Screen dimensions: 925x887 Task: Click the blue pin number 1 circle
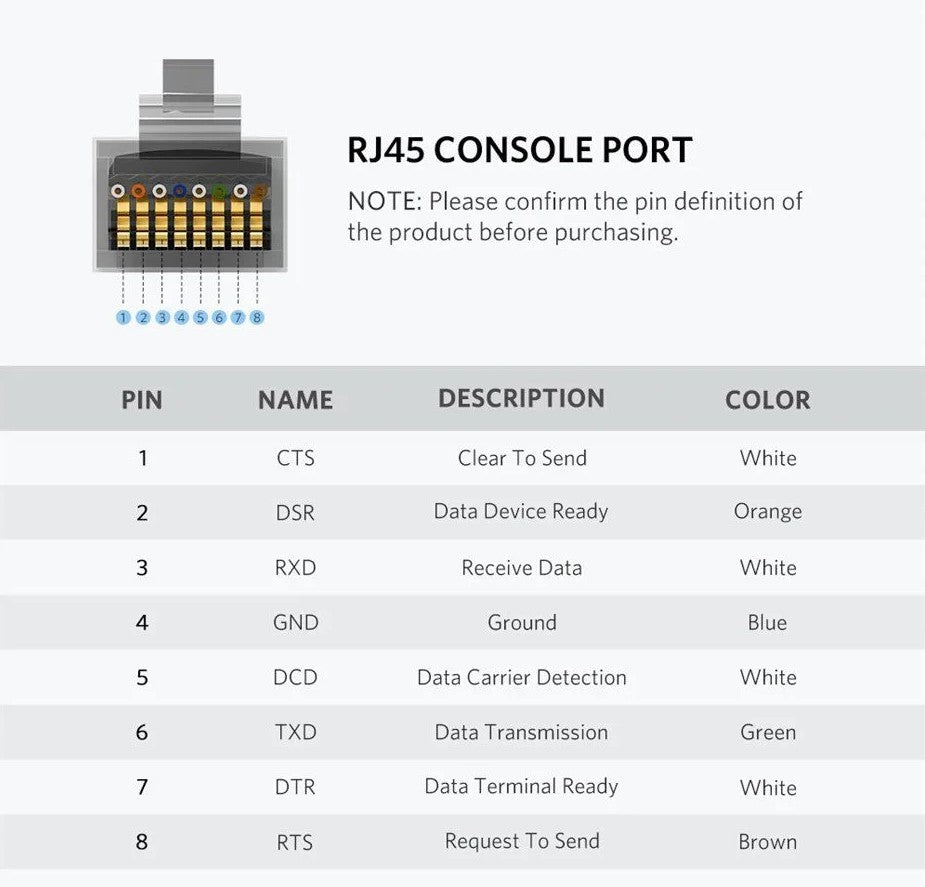123,317
